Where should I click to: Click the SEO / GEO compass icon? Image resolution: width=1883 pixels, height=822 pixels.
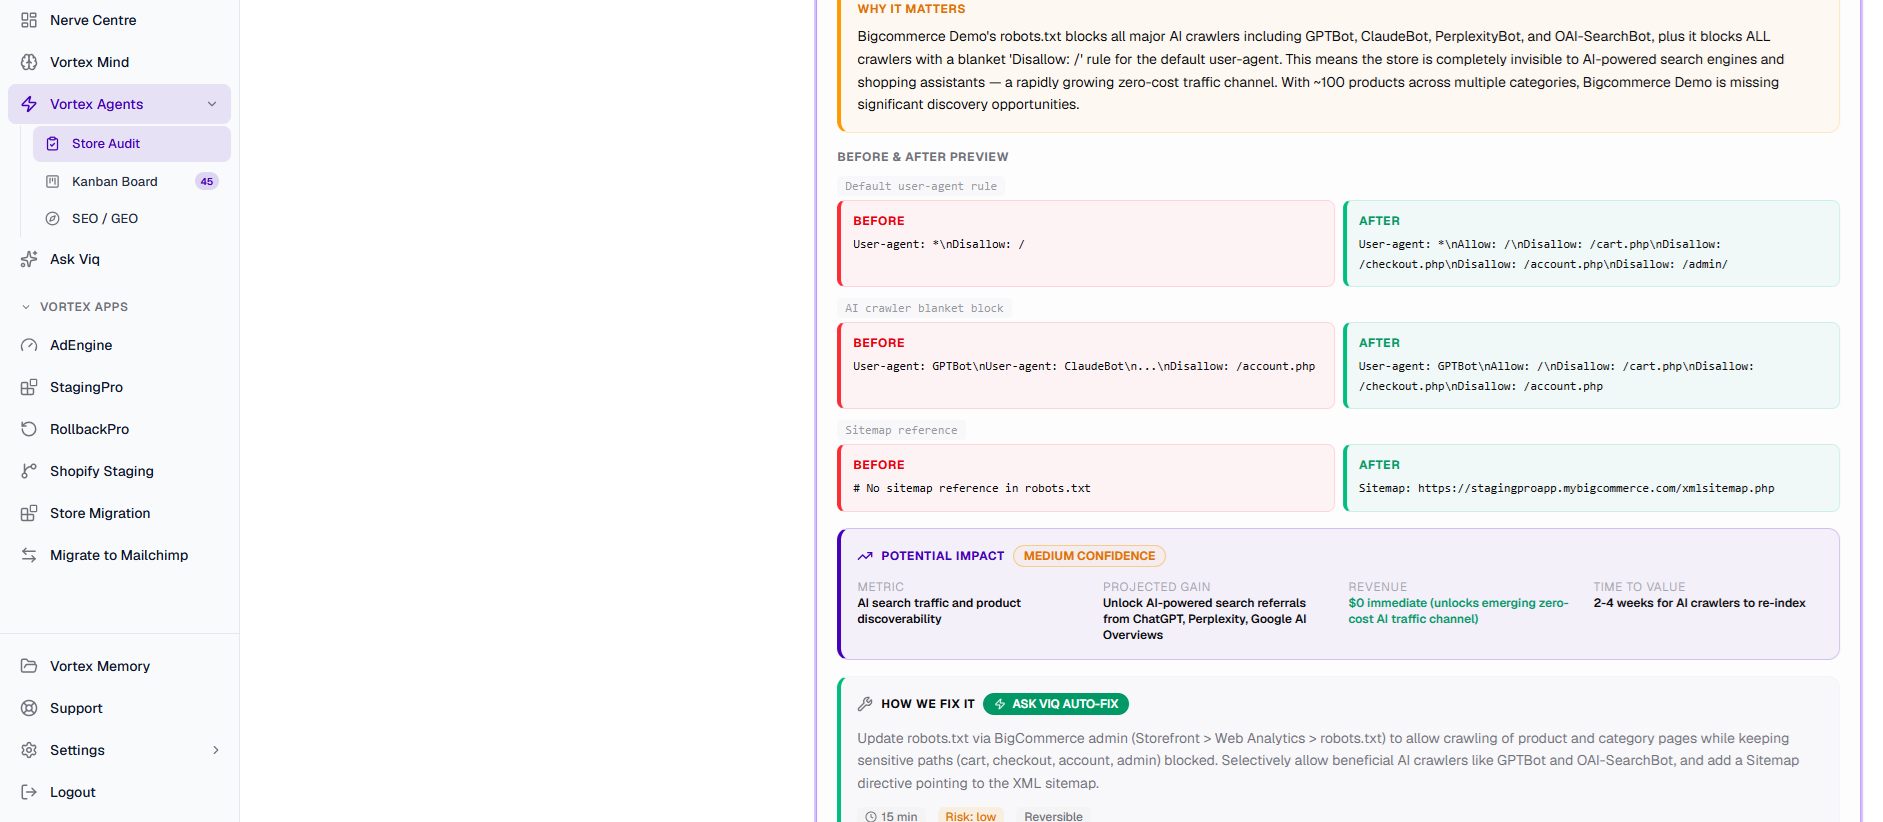click(x=53, y=218)
